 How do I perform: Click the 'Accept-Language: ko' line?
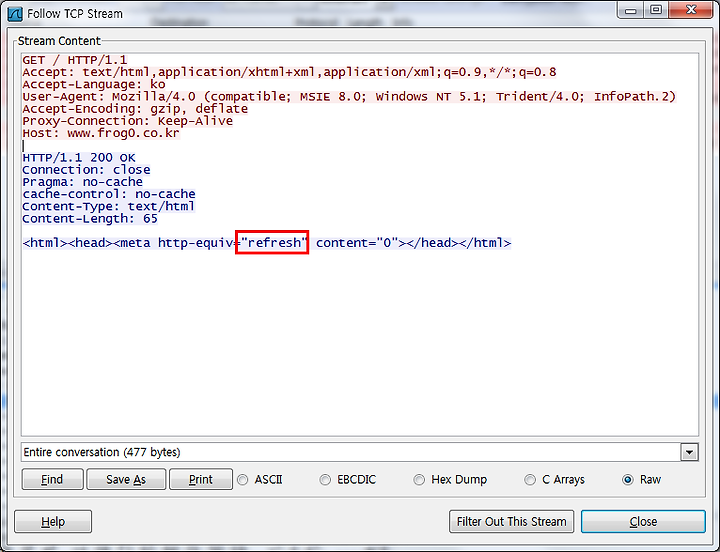94,84
